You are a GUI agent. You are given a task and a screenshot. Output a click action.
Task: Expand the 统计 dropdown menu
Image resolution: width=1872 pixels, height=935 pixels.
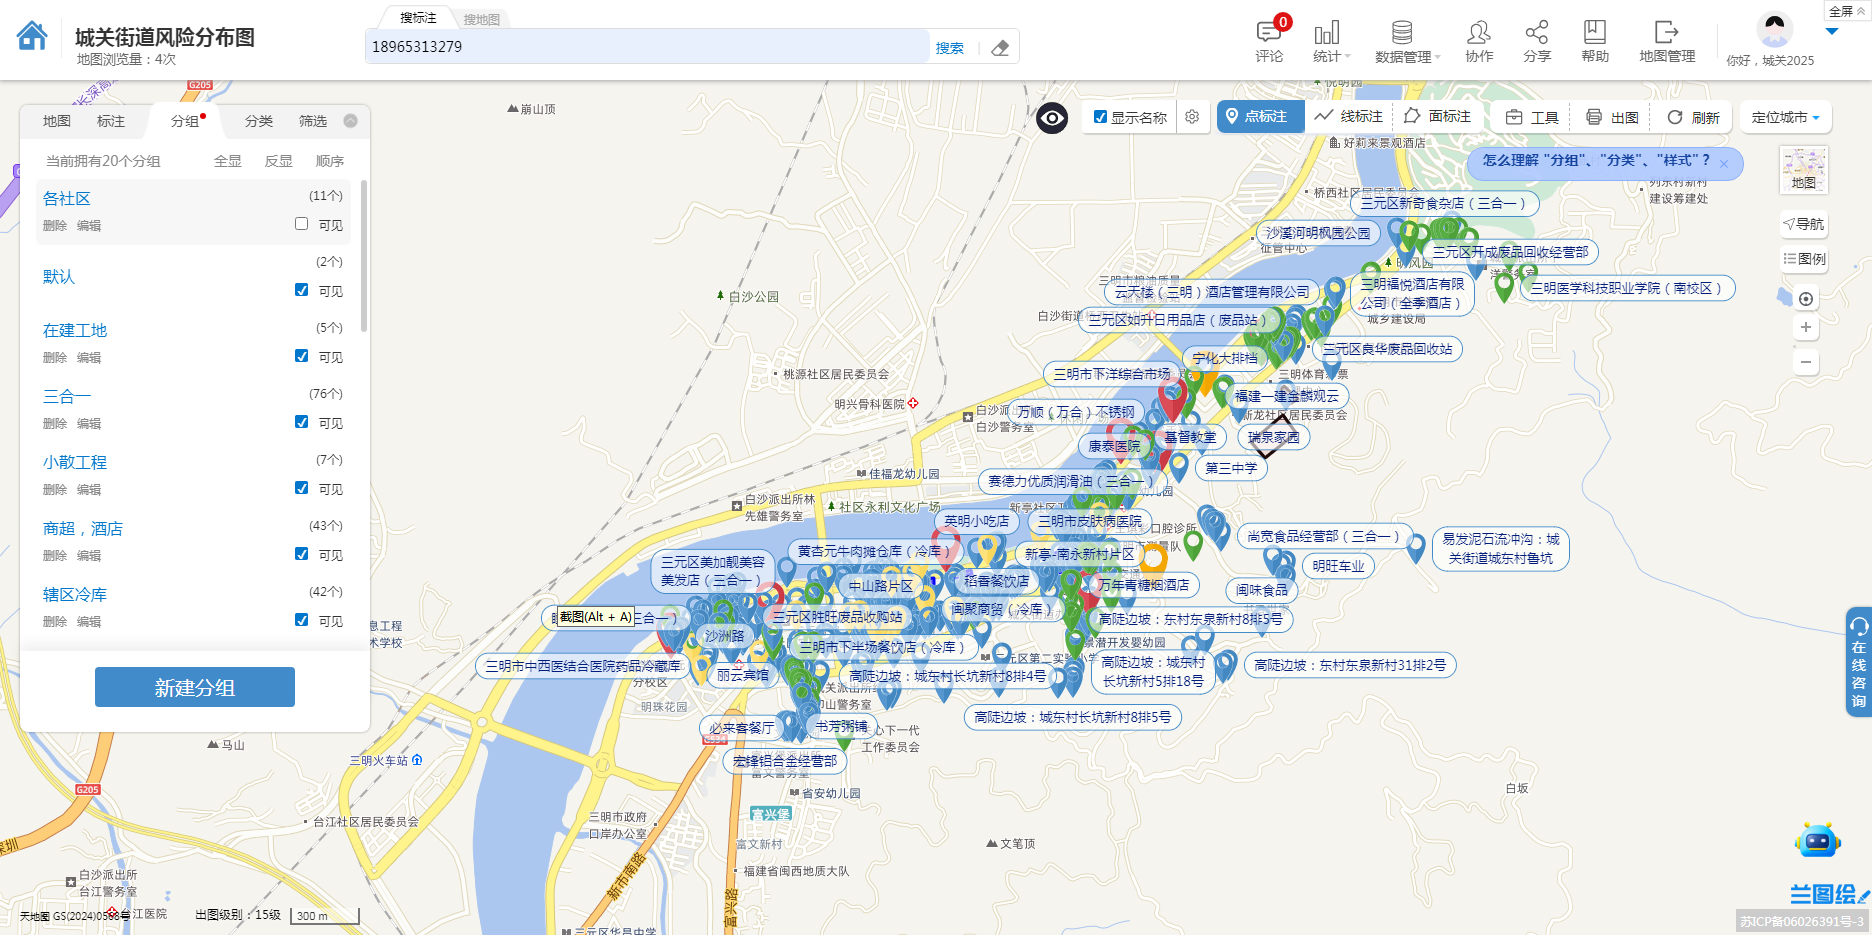tap(1330, 40)
